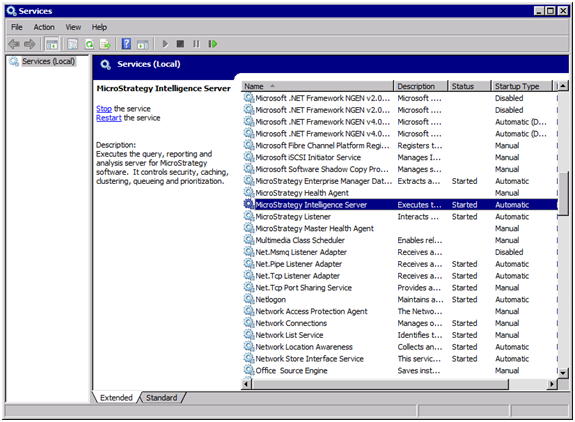
Task: Click the gear icon beside MicroStrategy Health Agent
Action: click(x=249, y=192)
